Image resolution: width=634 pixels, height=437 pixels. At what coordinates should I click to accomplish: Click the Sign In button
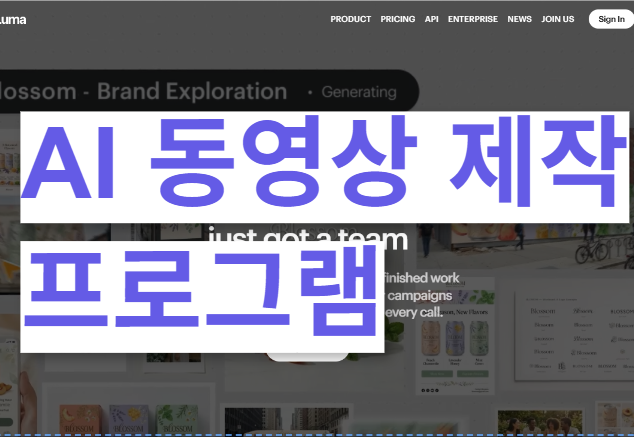click(611, 19)
